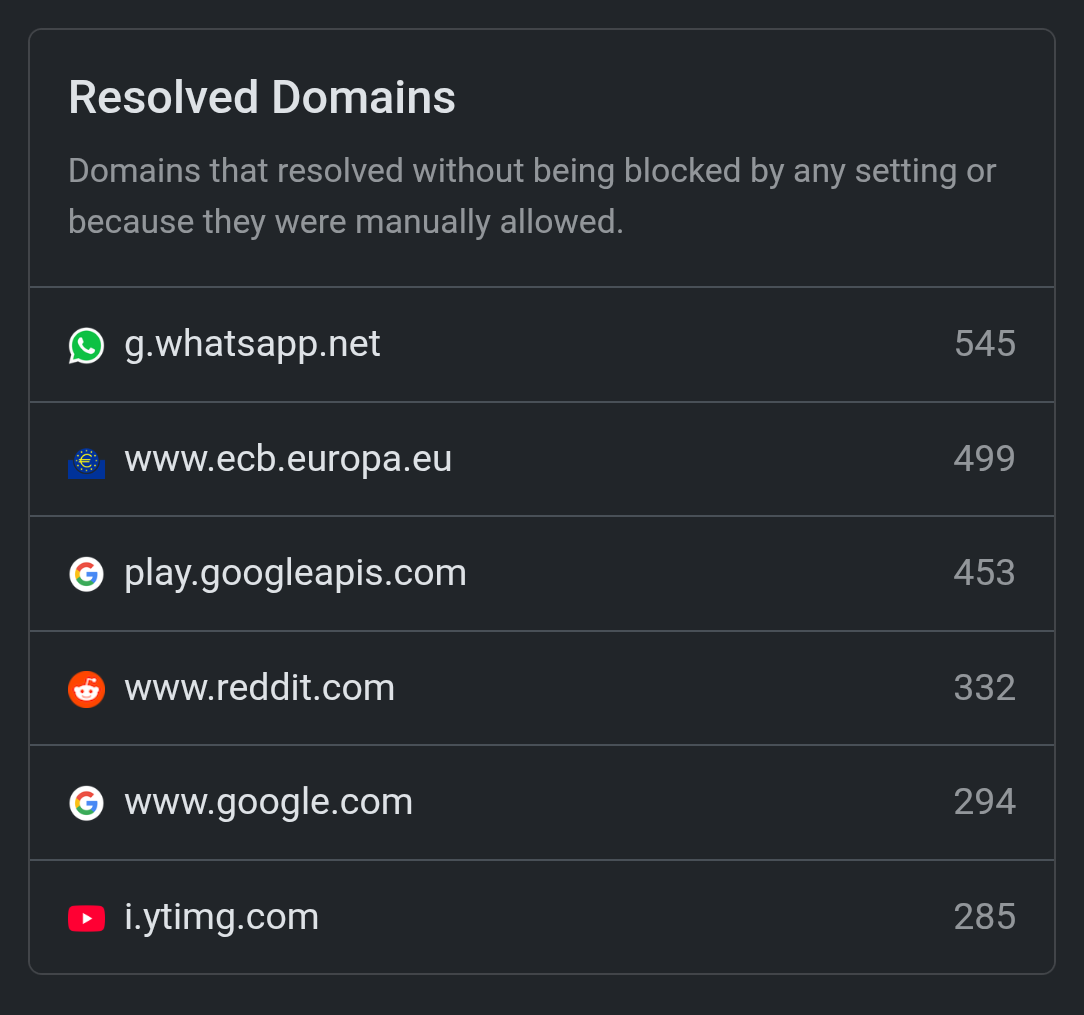Click the 499 query count
Screen dimensions: 1084x1015
point(984,459)
